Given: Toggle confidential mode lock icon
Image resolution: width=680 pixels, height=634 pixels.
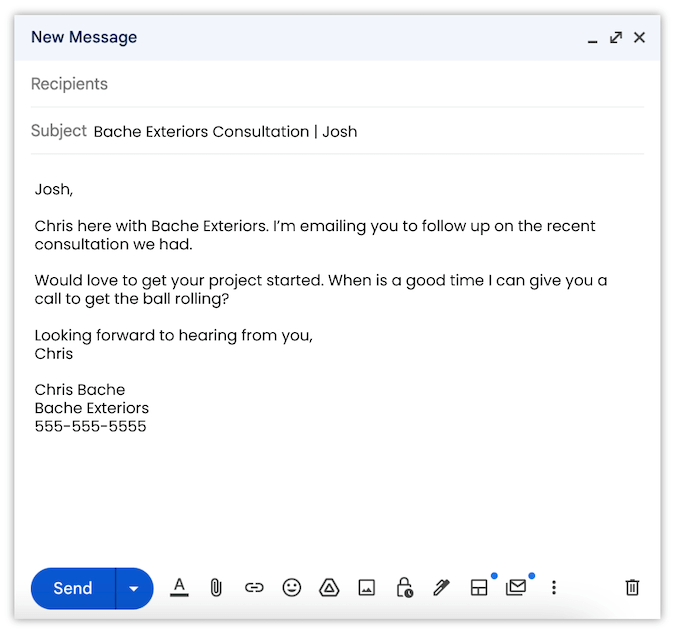Looking at the screenshot, I should 404,588.
